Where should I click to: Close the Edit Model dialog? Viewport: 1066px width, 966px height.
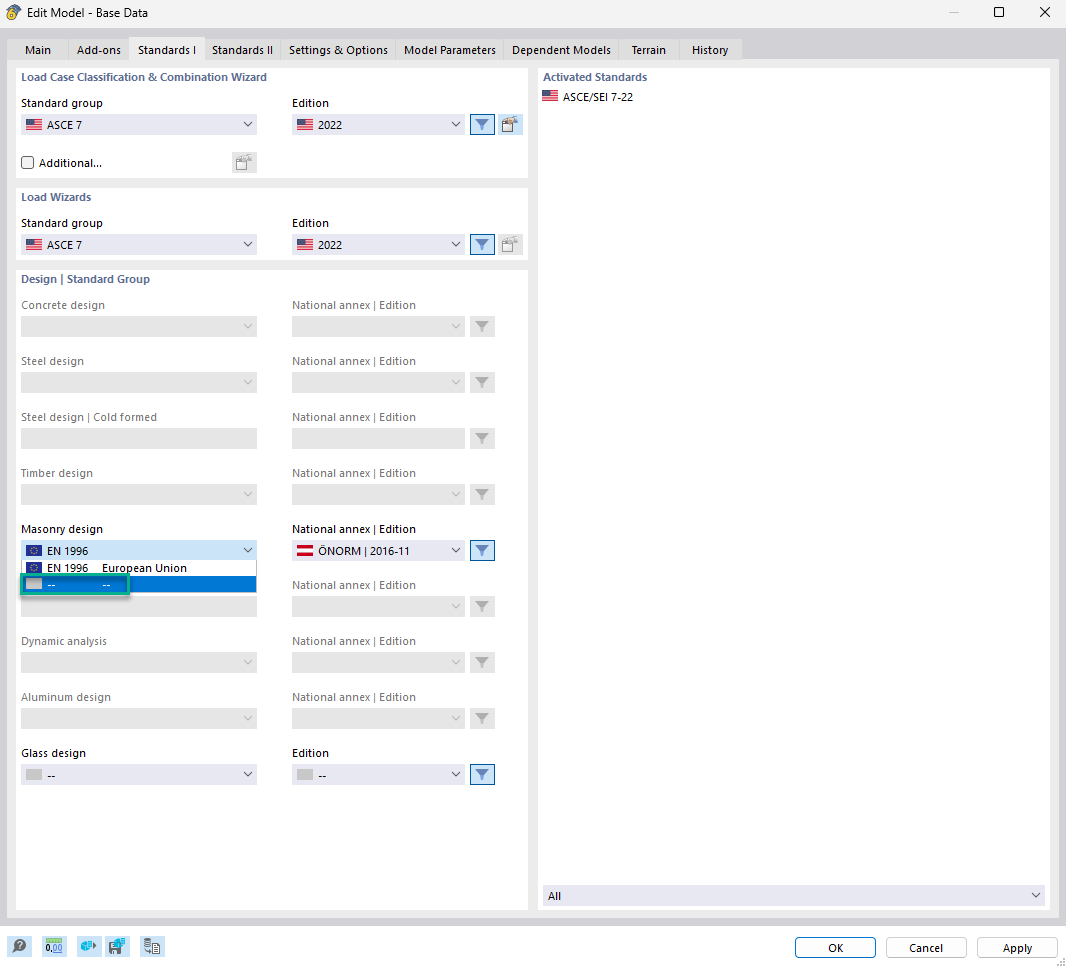(x=1045, y=12)
